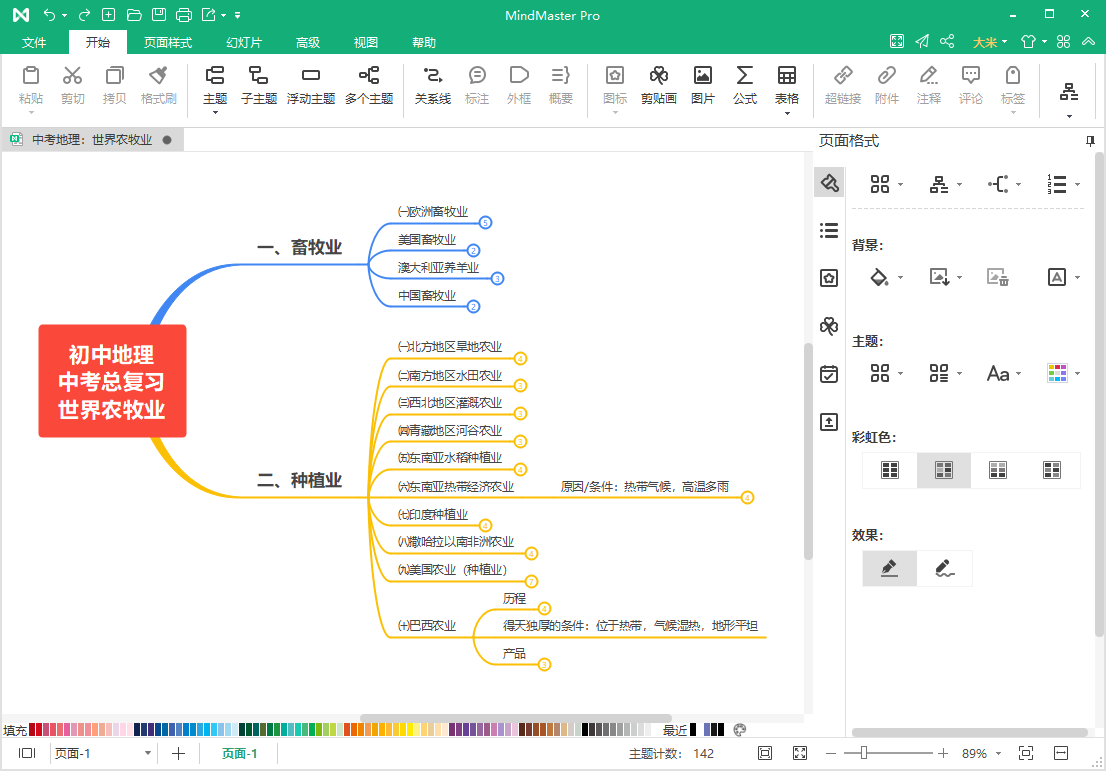Viewport: 1106px width, 771px height.
Task: Open the theme font Aa dropdown
Action: (x=1004, y=373)
